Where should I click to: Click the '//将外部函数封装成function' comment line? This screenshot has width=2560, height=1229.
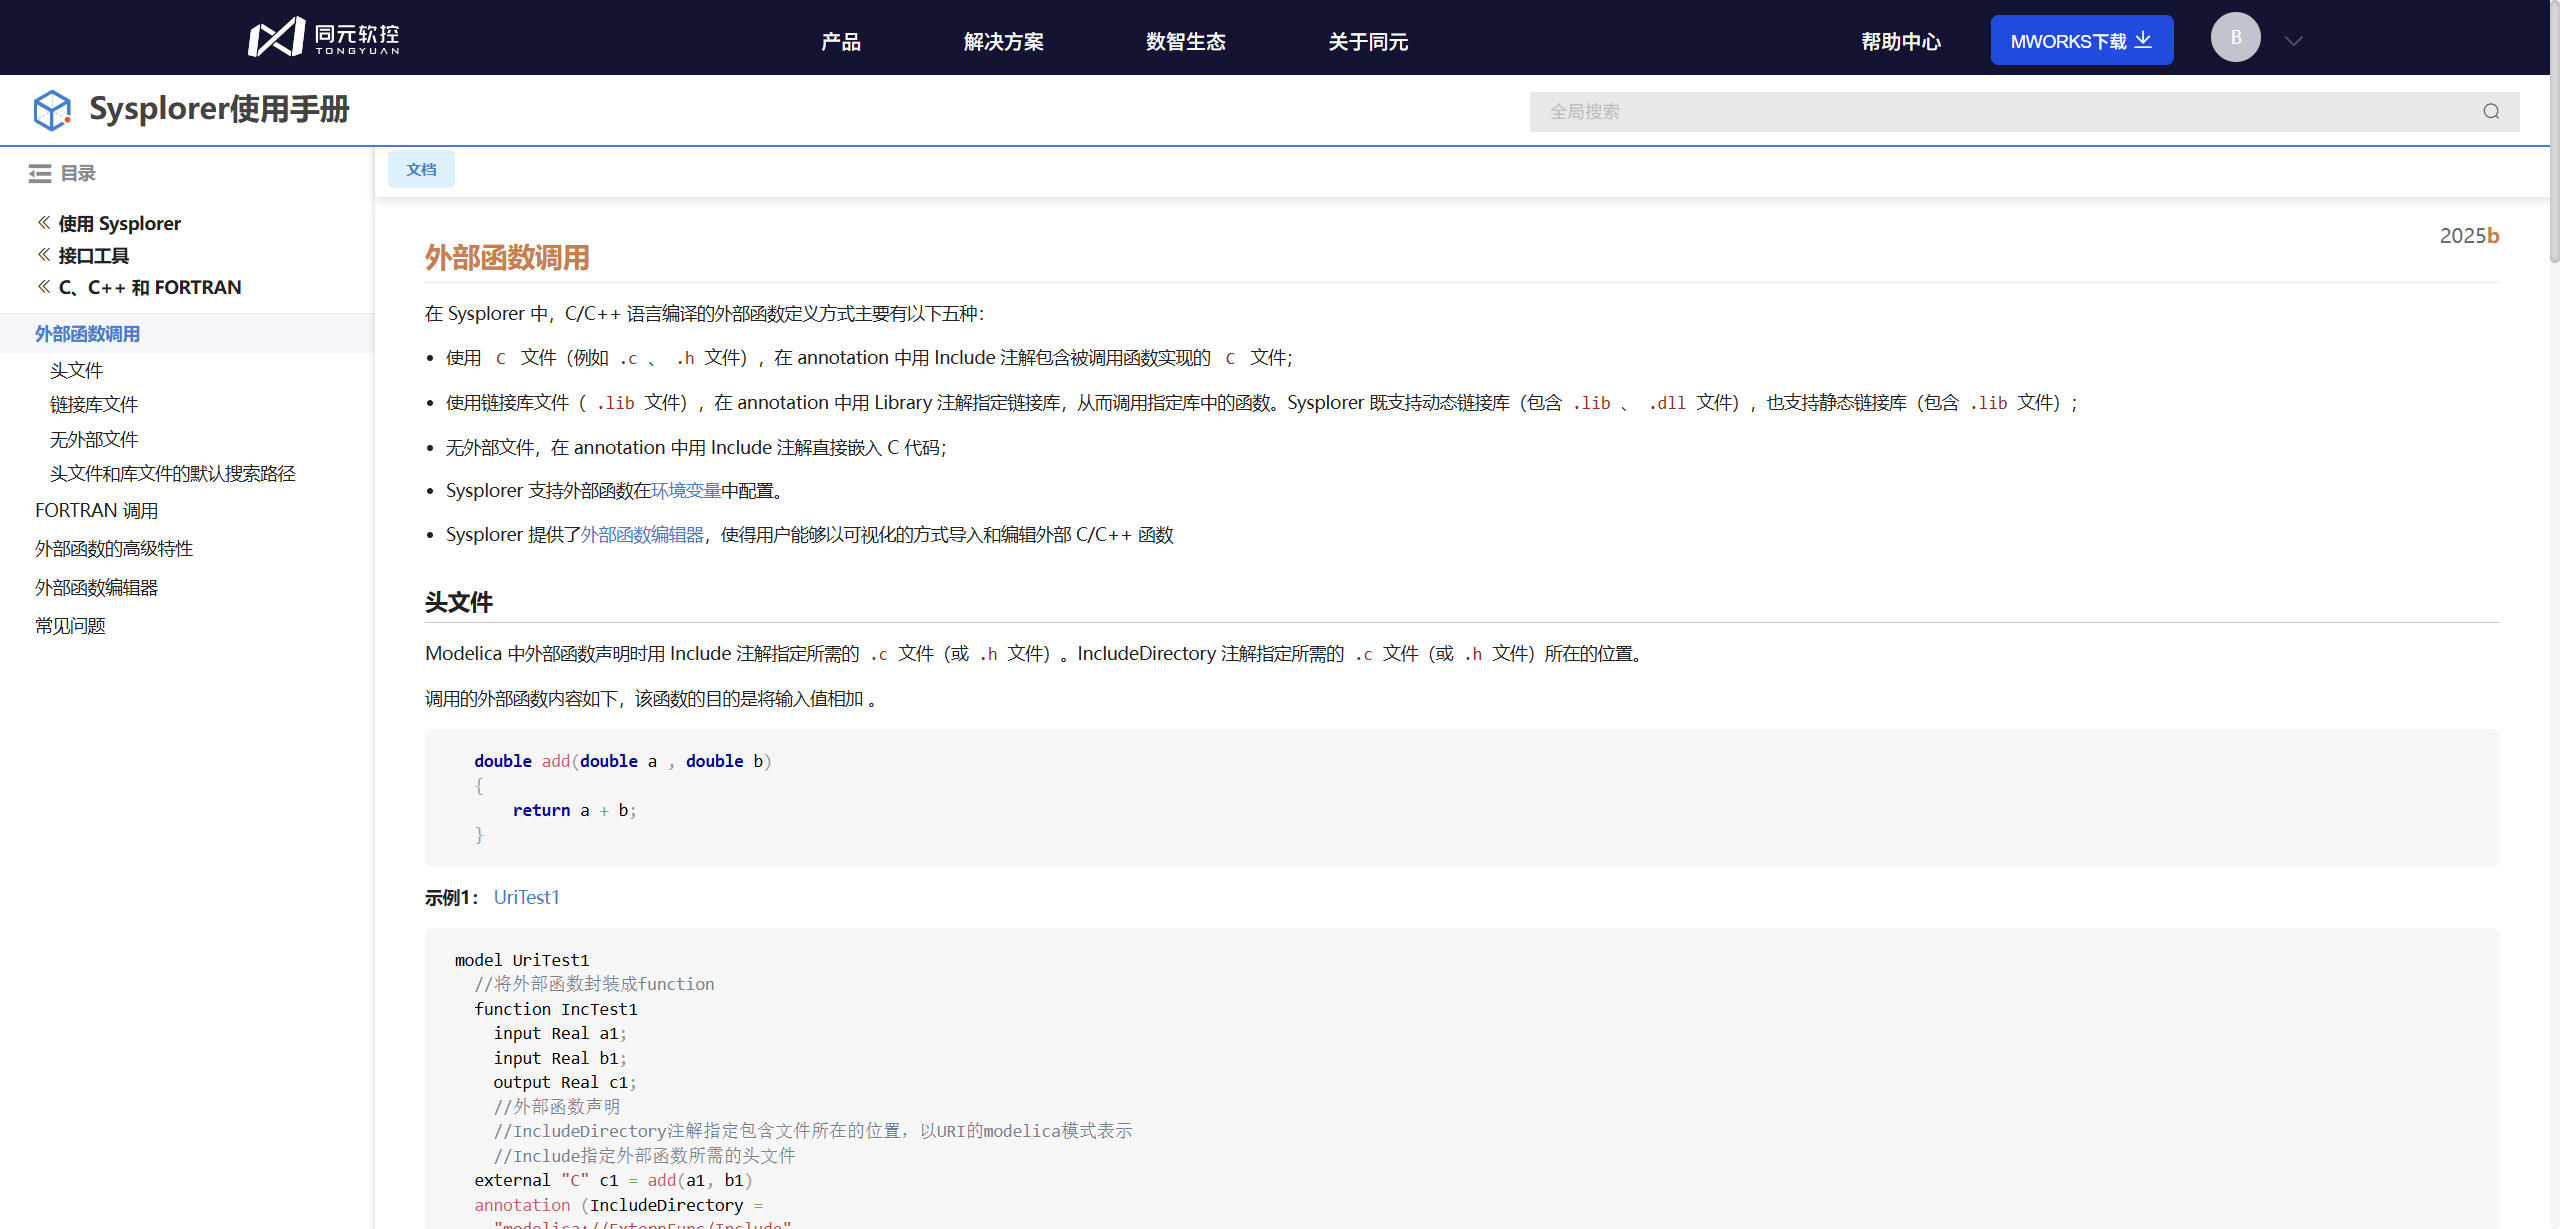(x=595, y=984)
